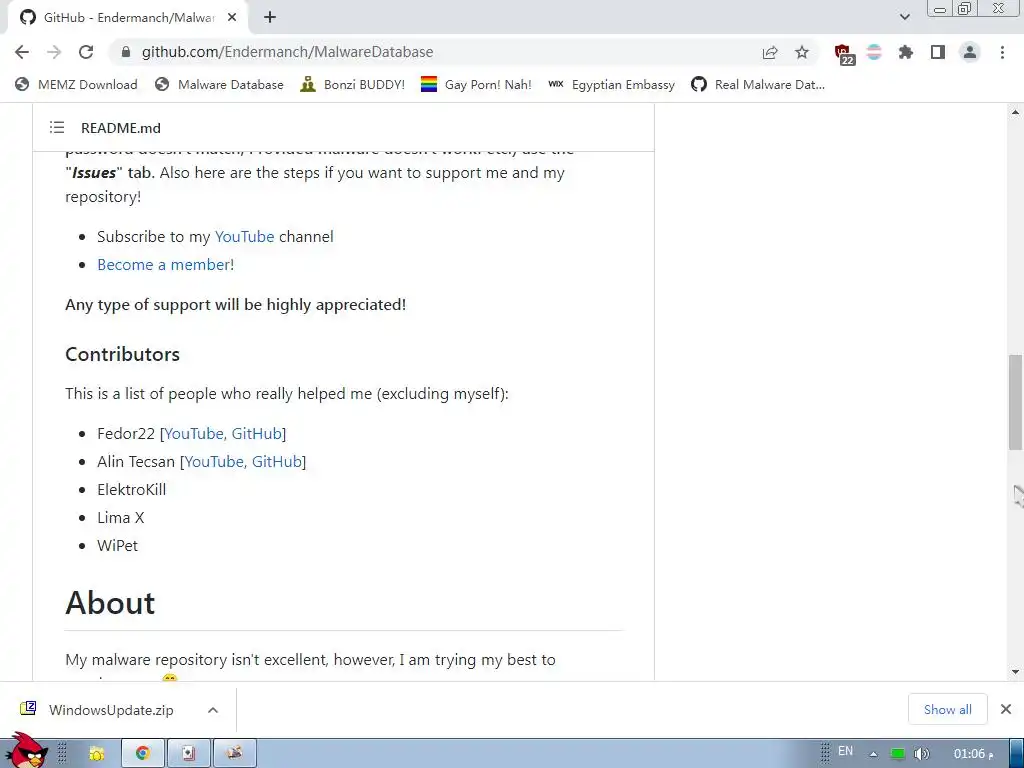Select the Lima X list entry

pyautogui.click(x=121, y=518)
